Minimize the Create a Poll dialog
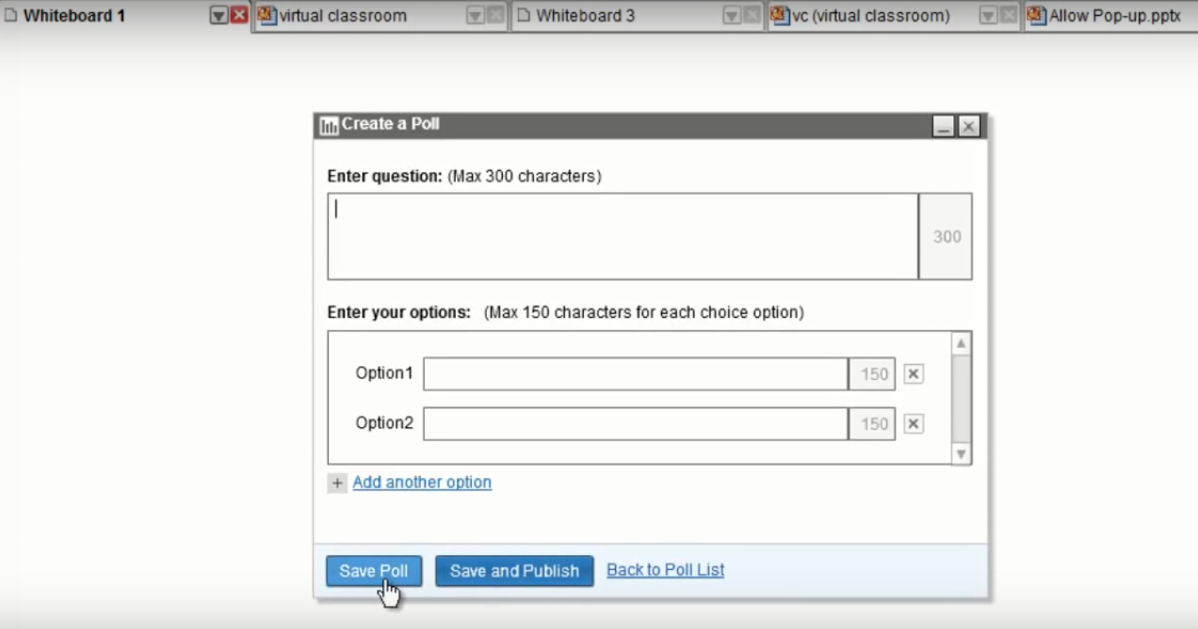The width and height of the screenshot is (1198, 629). coord(944,126)
